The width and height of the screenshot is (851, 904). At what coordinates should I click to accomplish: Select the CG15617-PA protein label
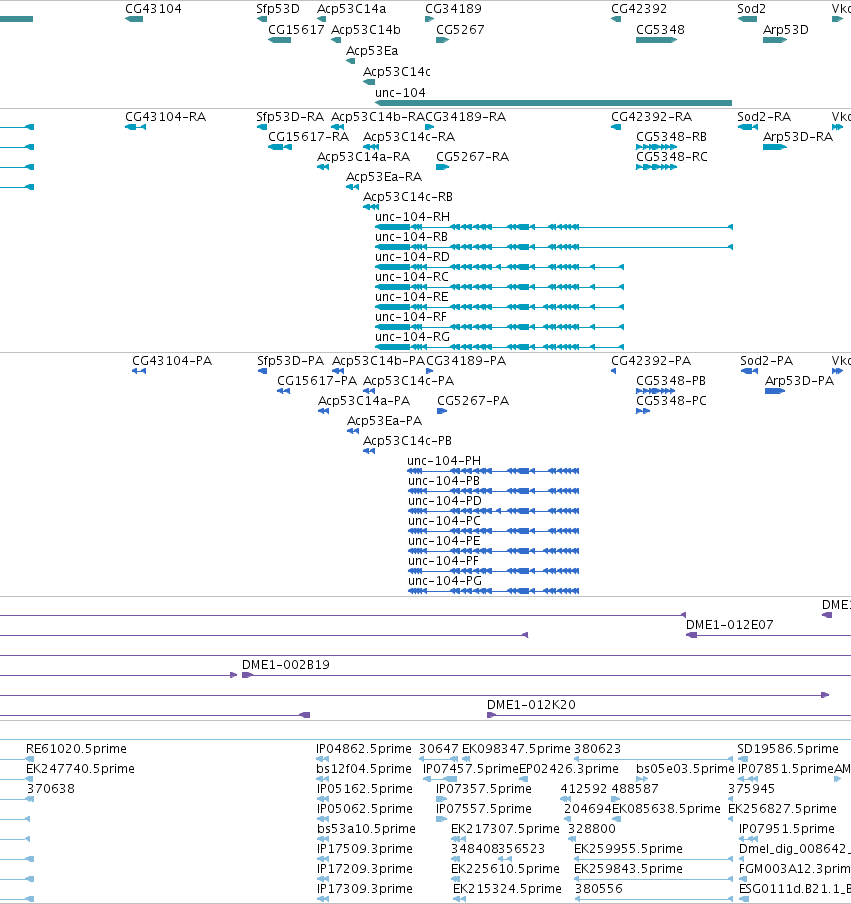(317, 381)
